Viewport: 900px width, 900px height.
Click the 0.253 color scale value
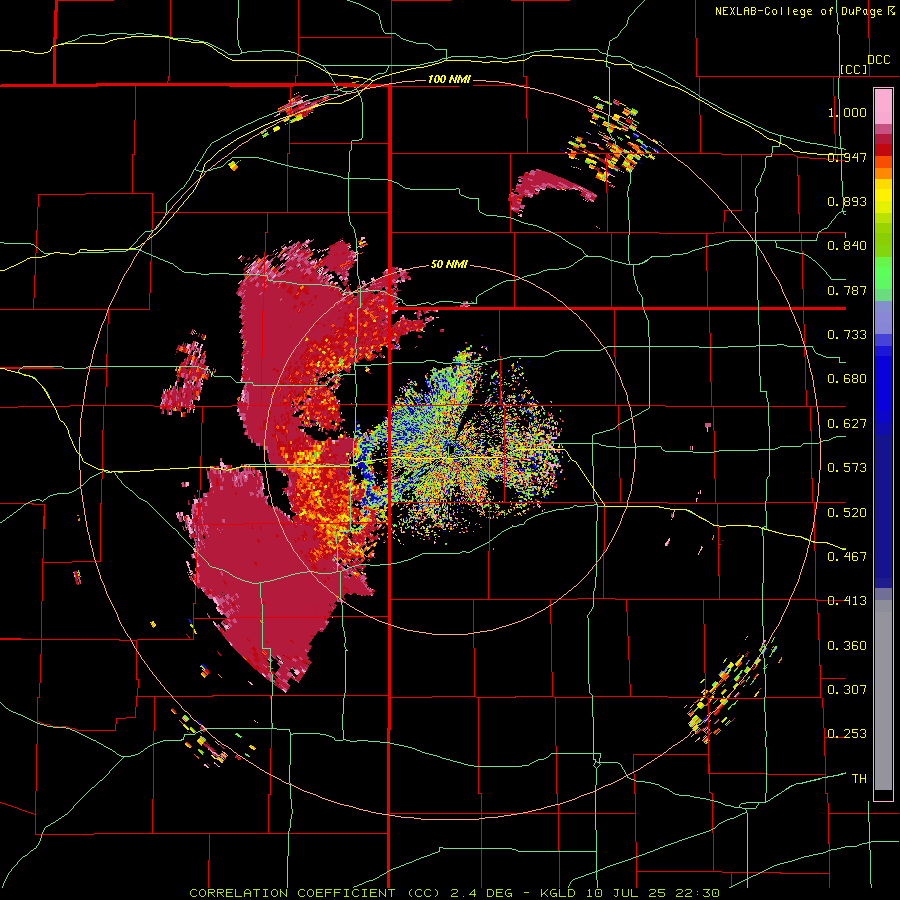click(x=847, y=734)
